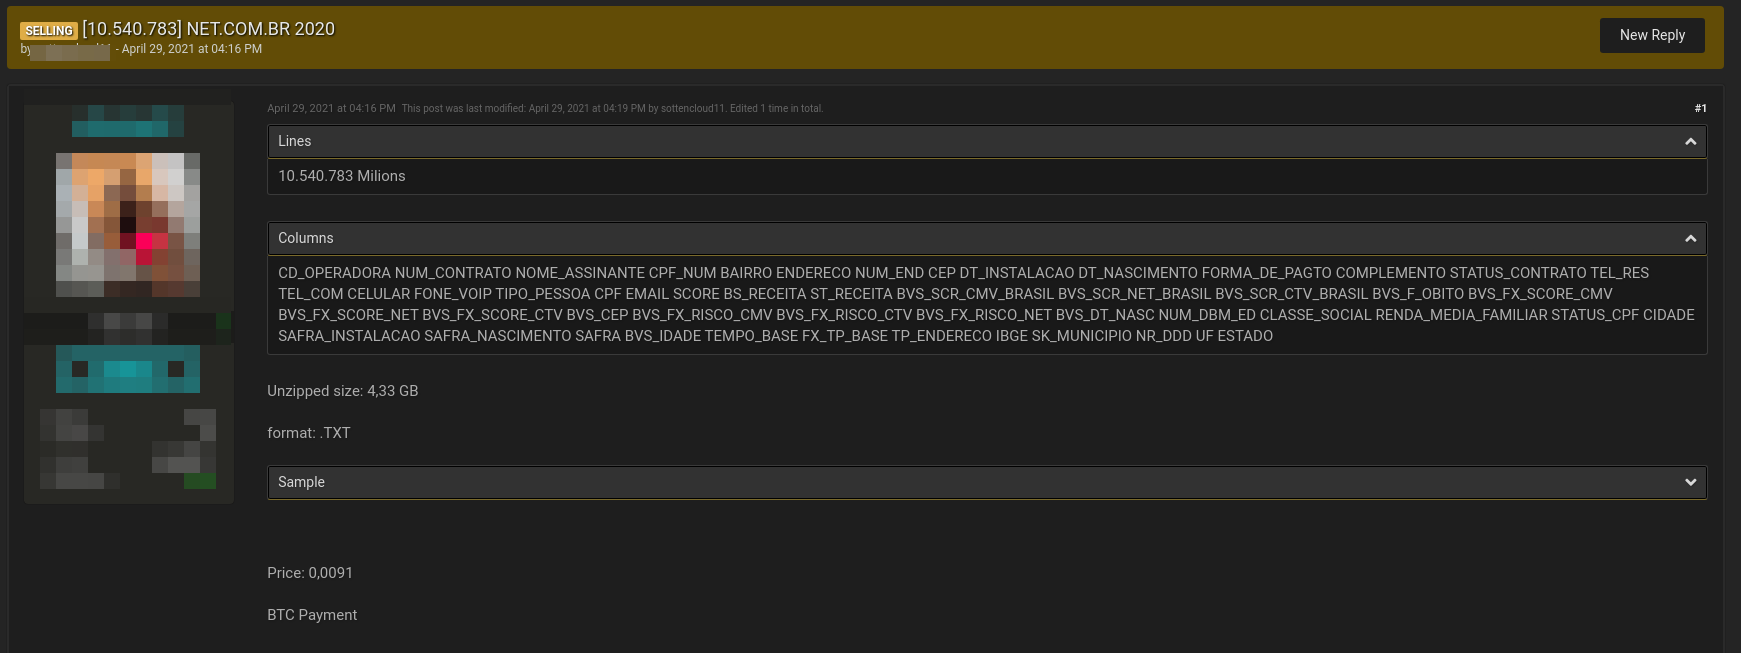
Task: Open the Sample spoiler header
Action: [987, 482]
